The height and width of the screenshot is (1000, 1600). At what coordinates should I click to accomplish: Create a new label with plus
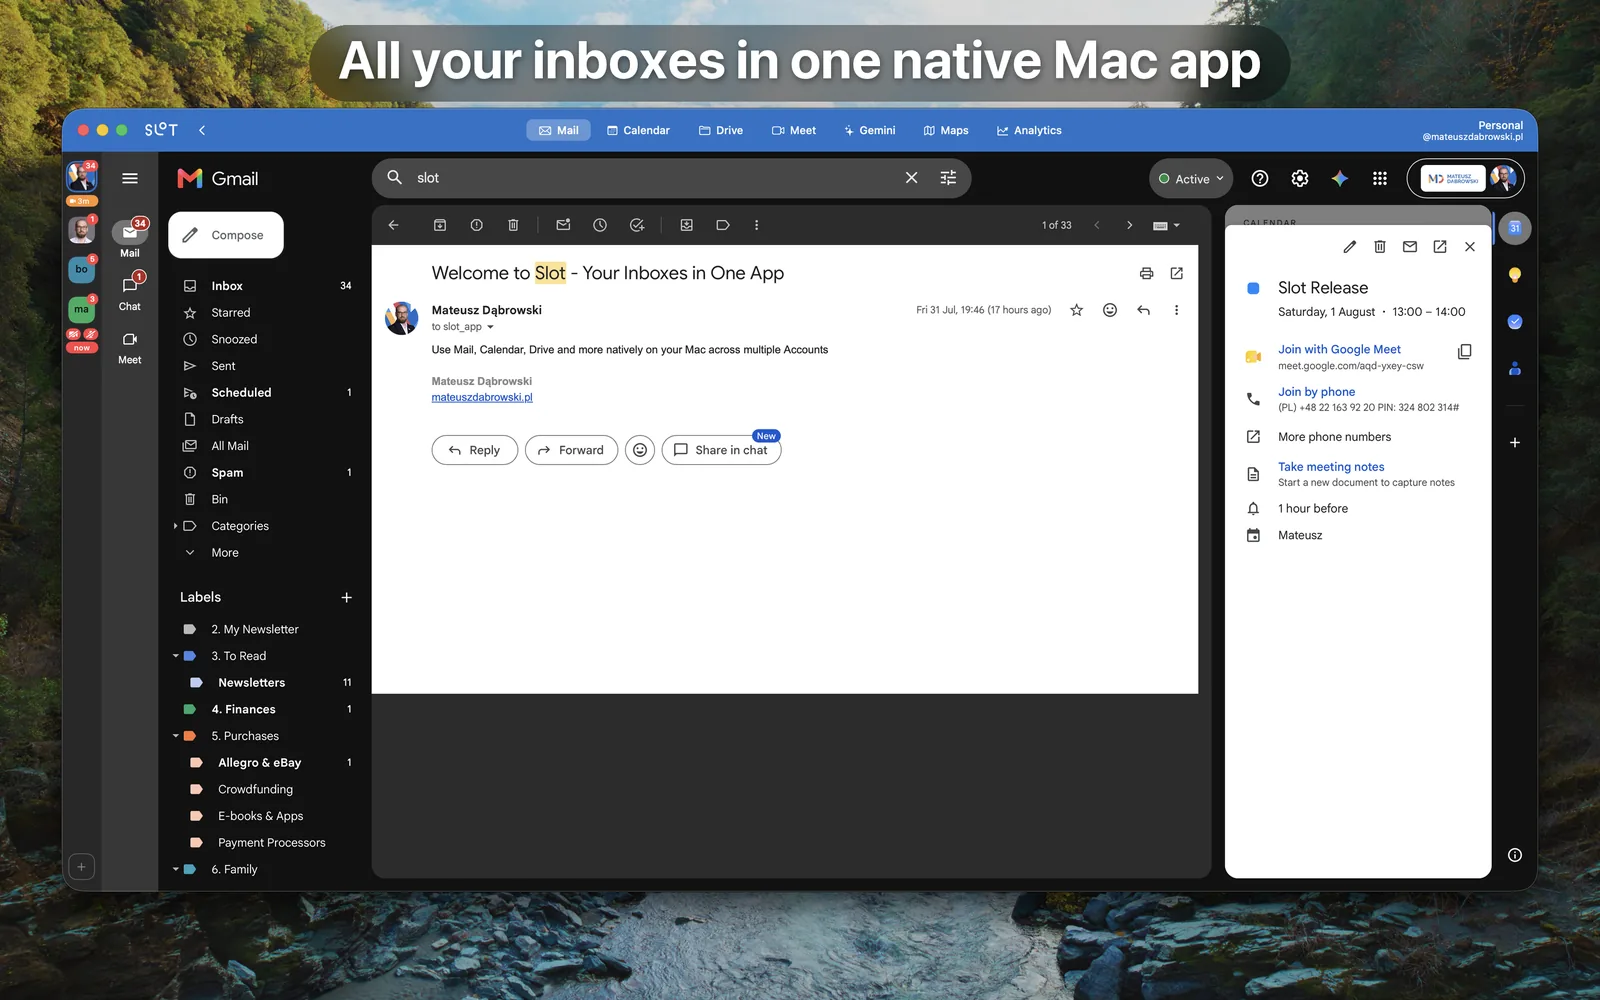[347, 598]
